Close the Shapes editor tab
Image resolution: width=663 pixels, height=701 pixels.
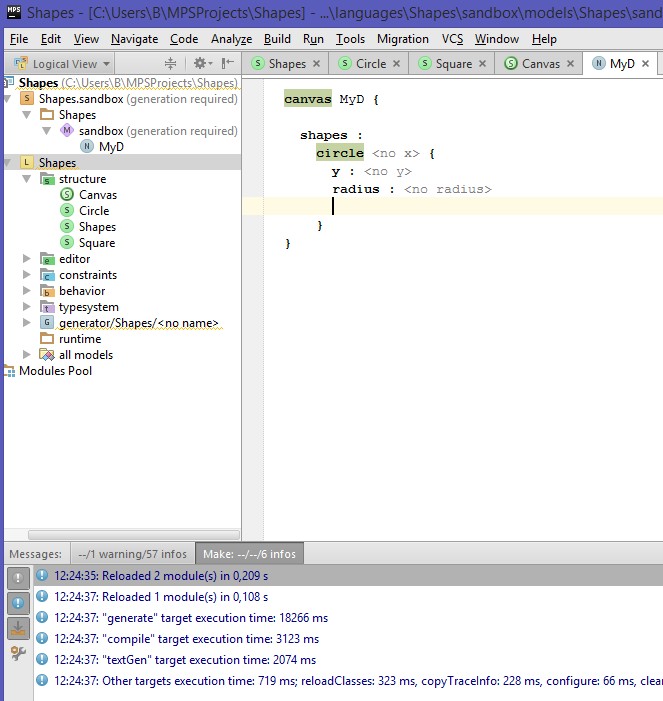pos(317,63)
